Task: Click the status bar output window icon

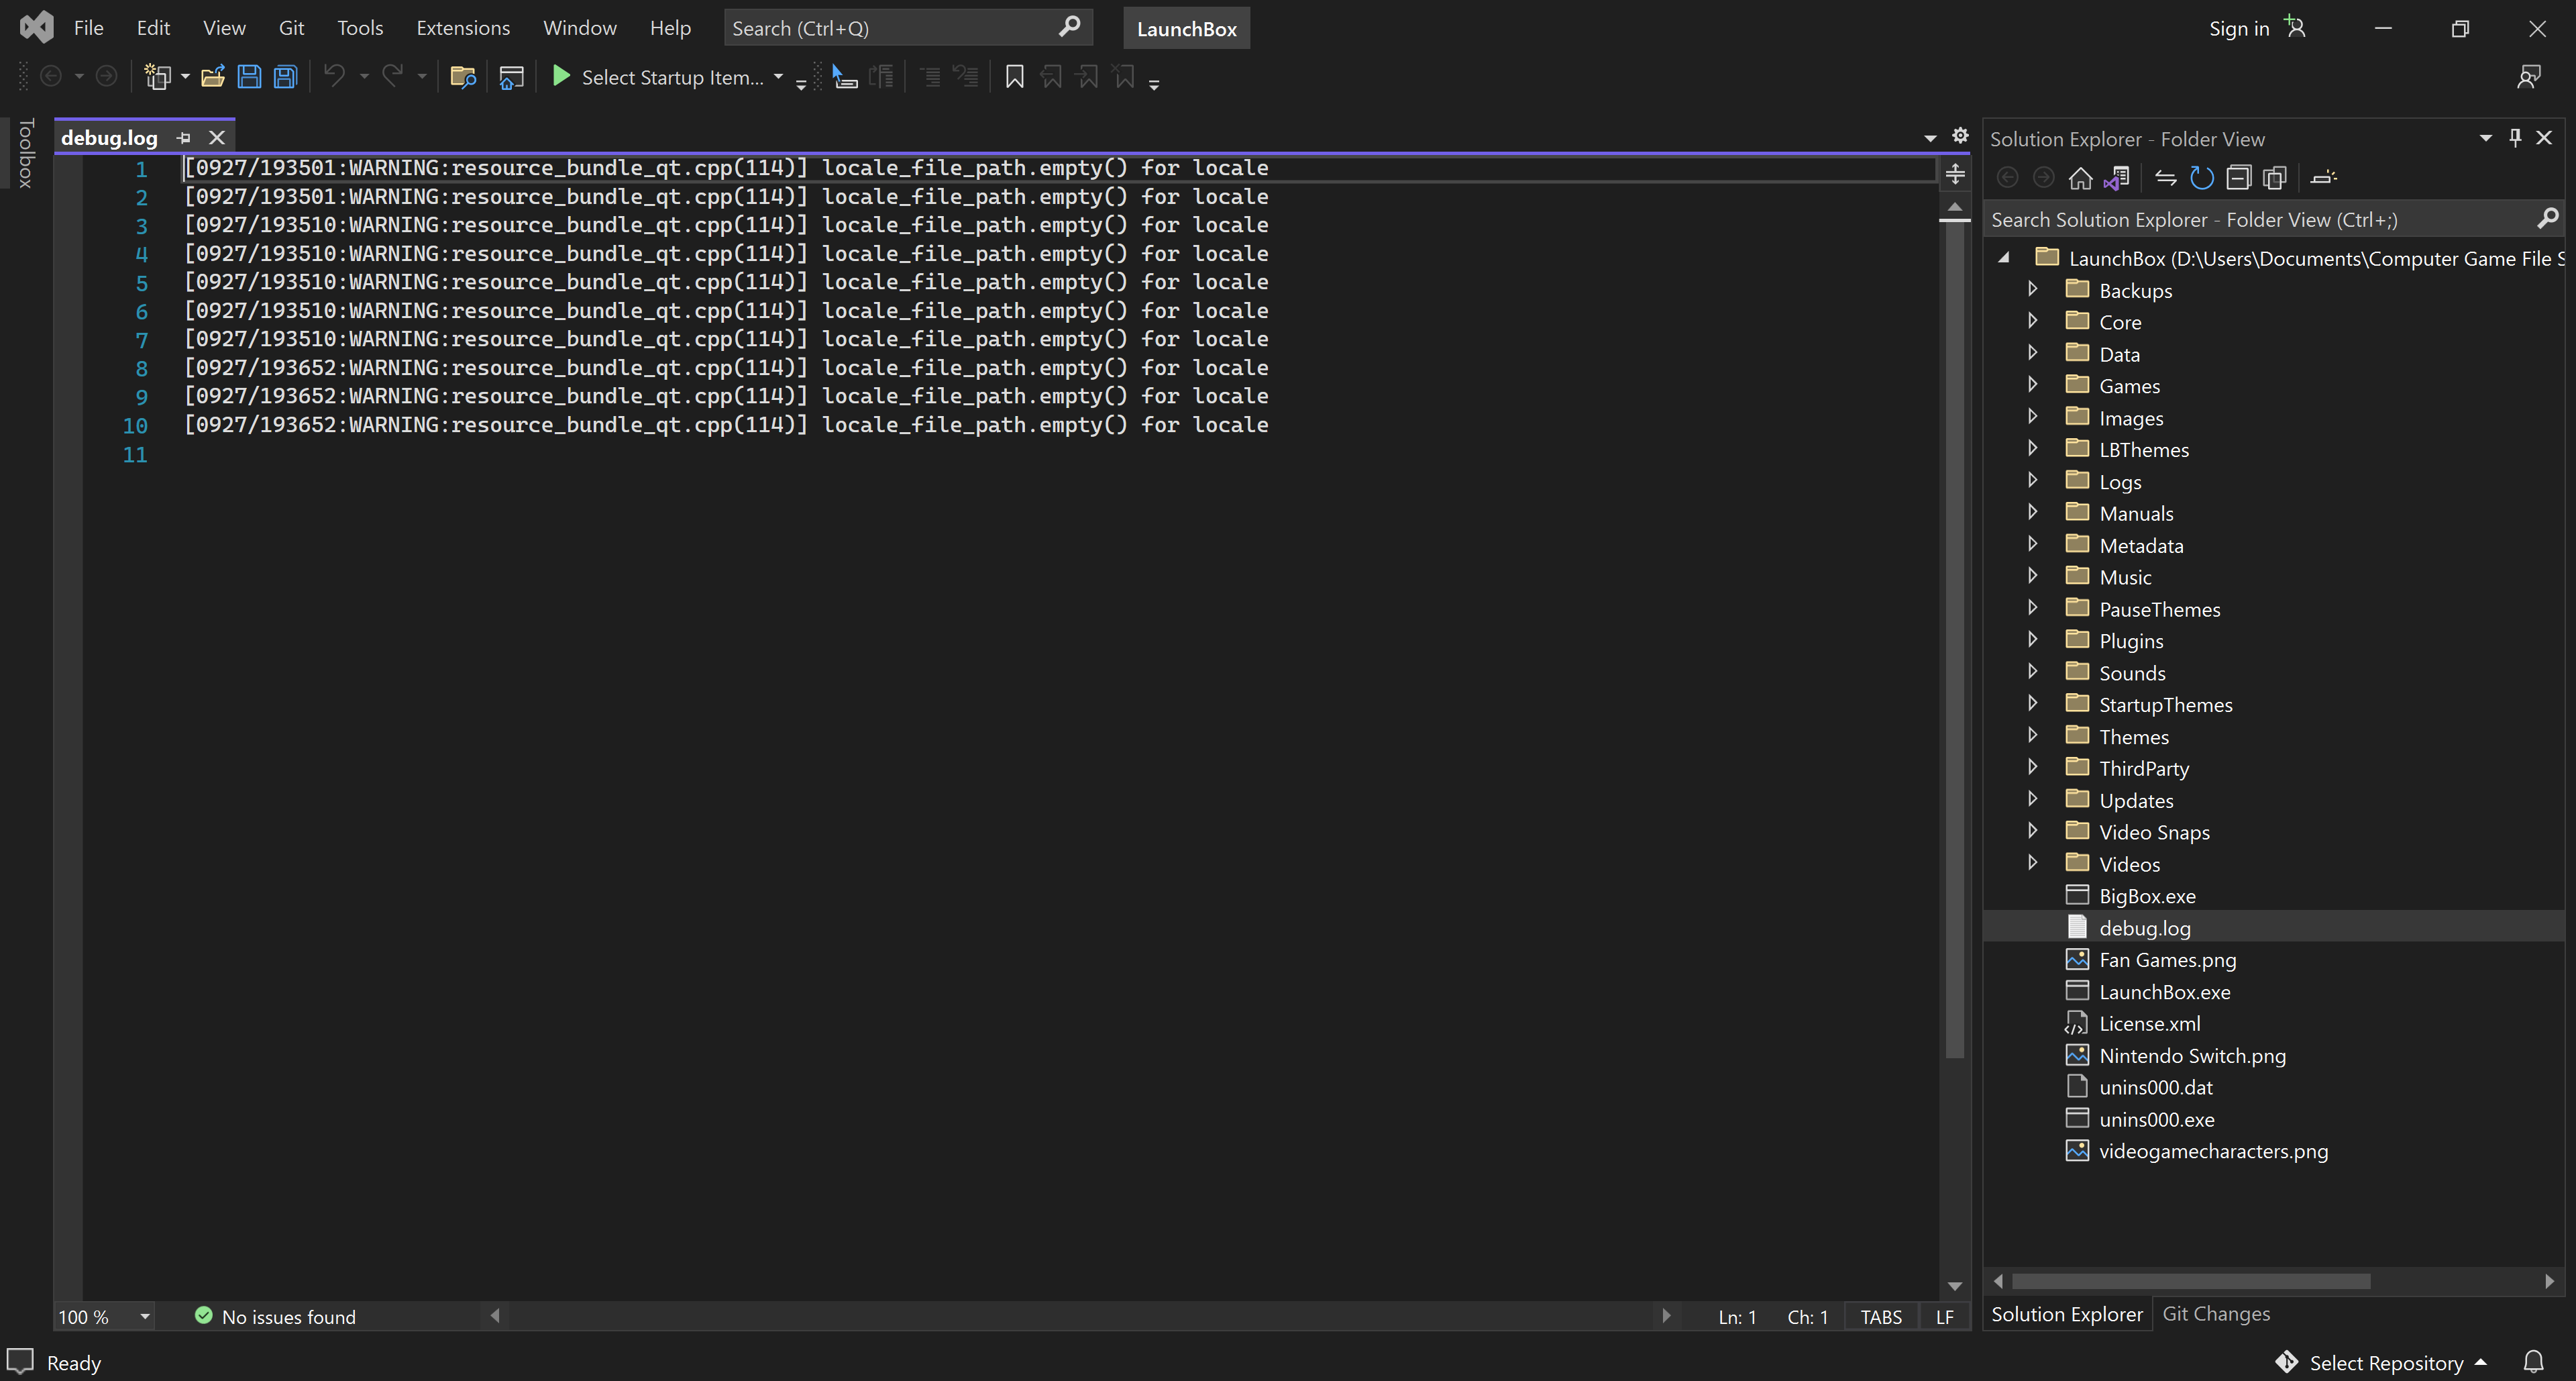Action: click(20, 1361)
